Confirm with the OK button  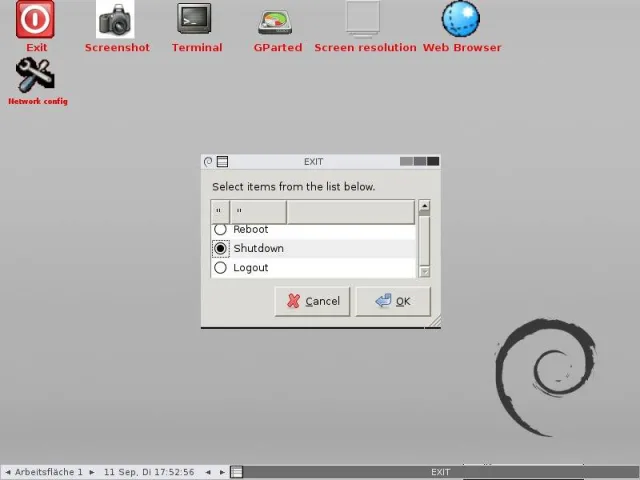tap(393, 301)
